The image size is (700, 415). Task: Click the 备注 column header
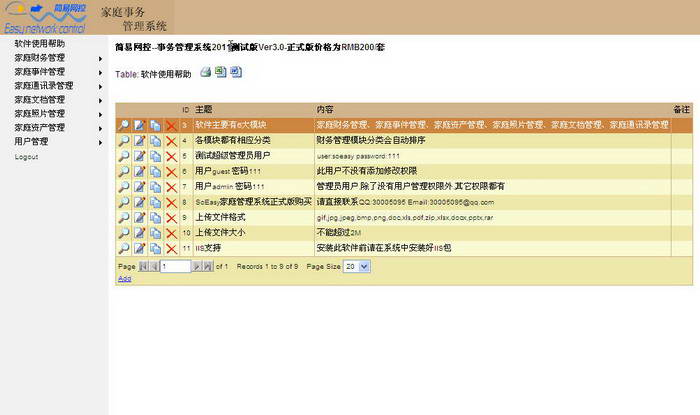(682, 109)
